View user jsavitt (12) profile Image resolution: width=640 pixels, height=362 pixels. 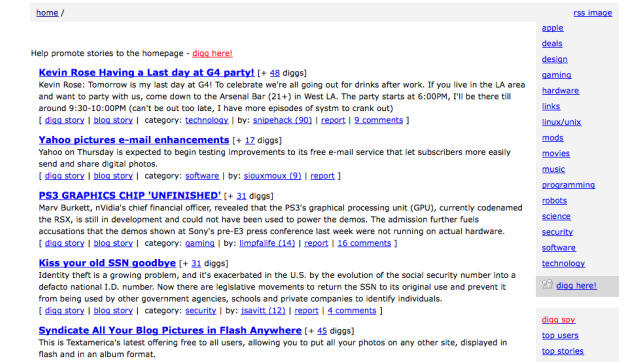click(263, 311)
